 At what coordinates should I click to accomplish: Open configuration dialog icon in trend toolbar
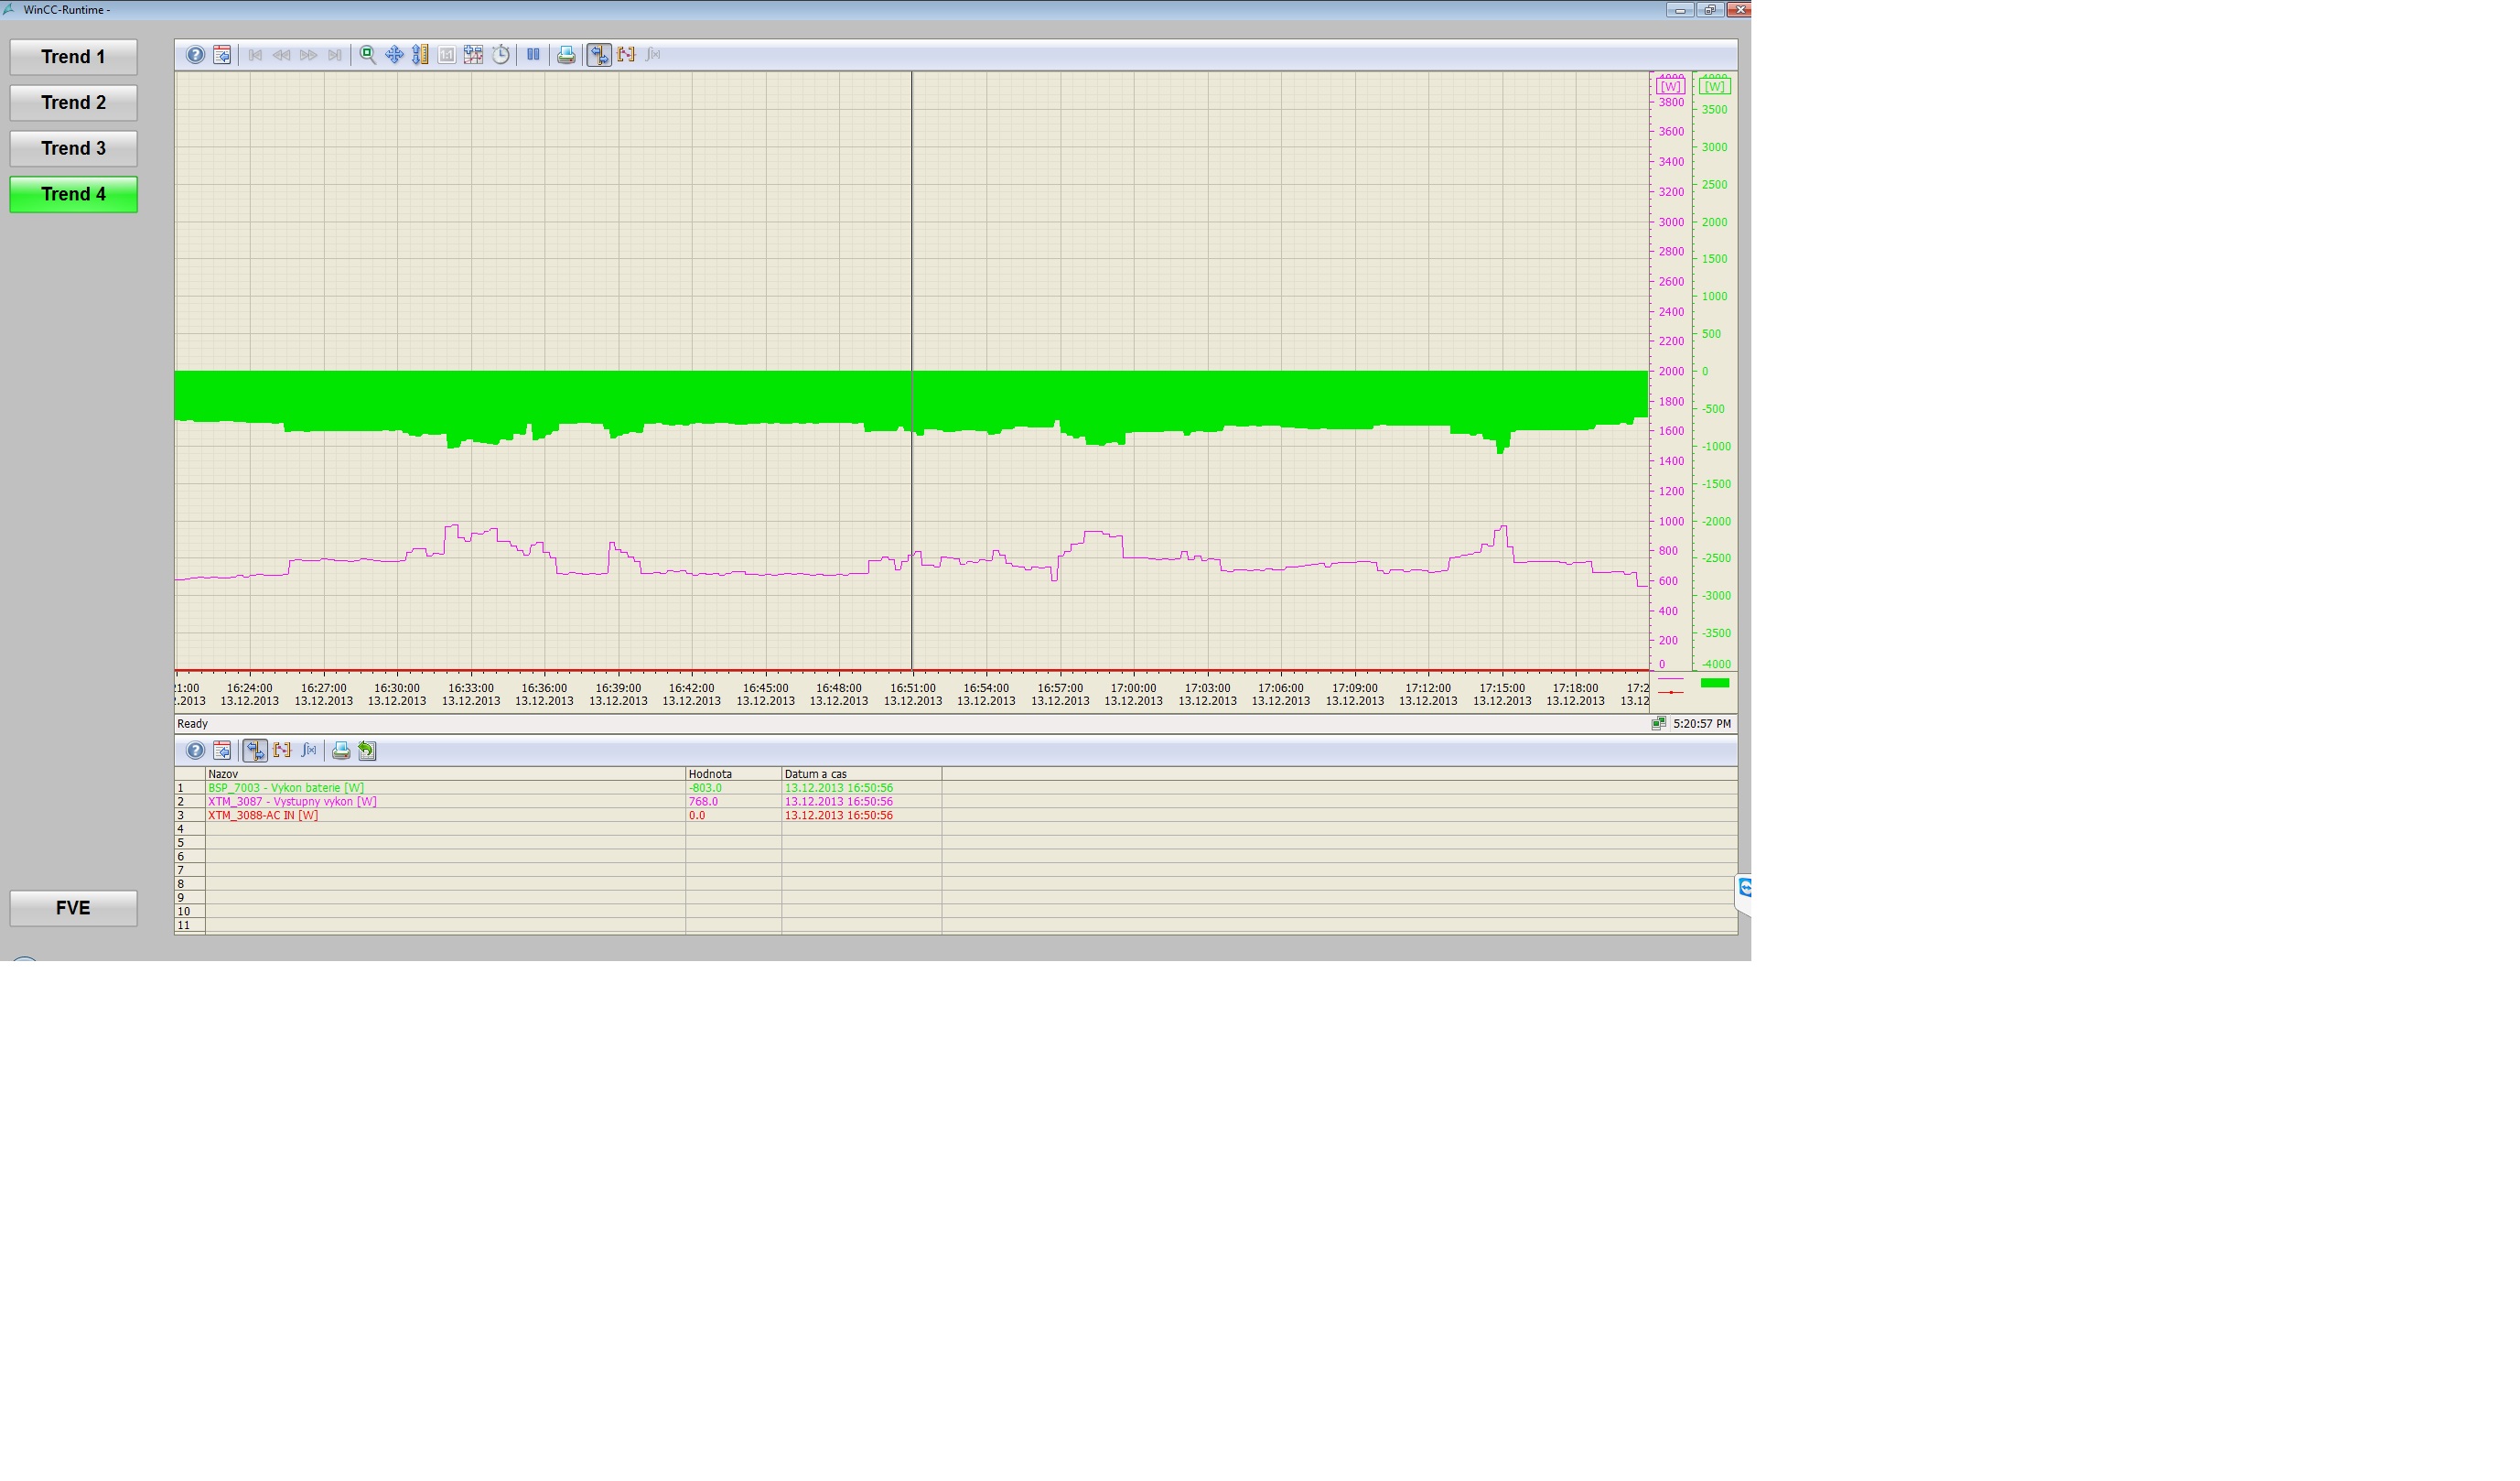tap(222, 55)
